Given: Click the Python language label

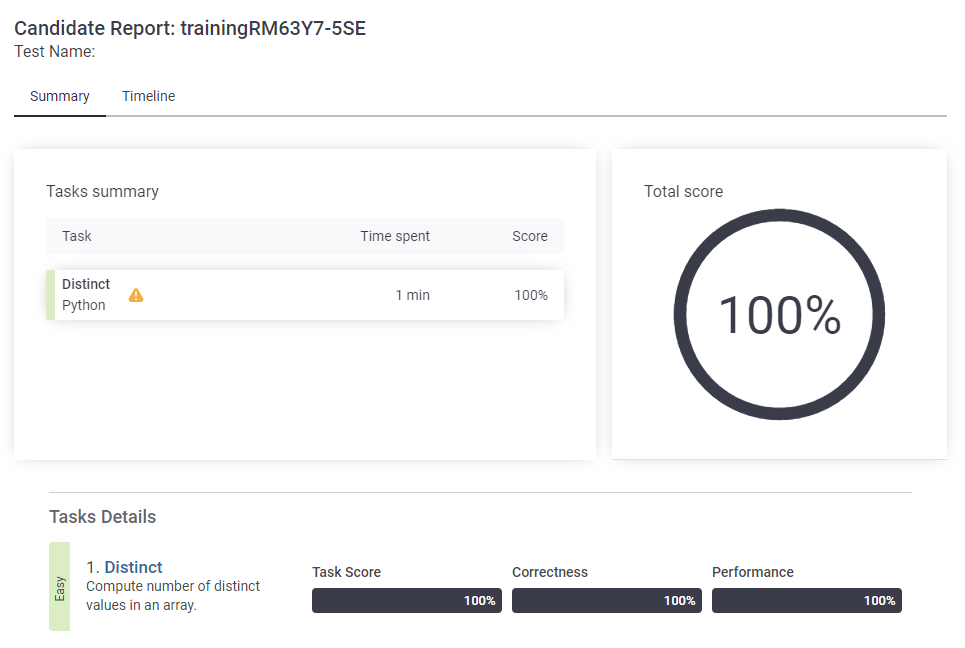Looking at the screenshot, I should pyautogui.click(x=84, y=305).
